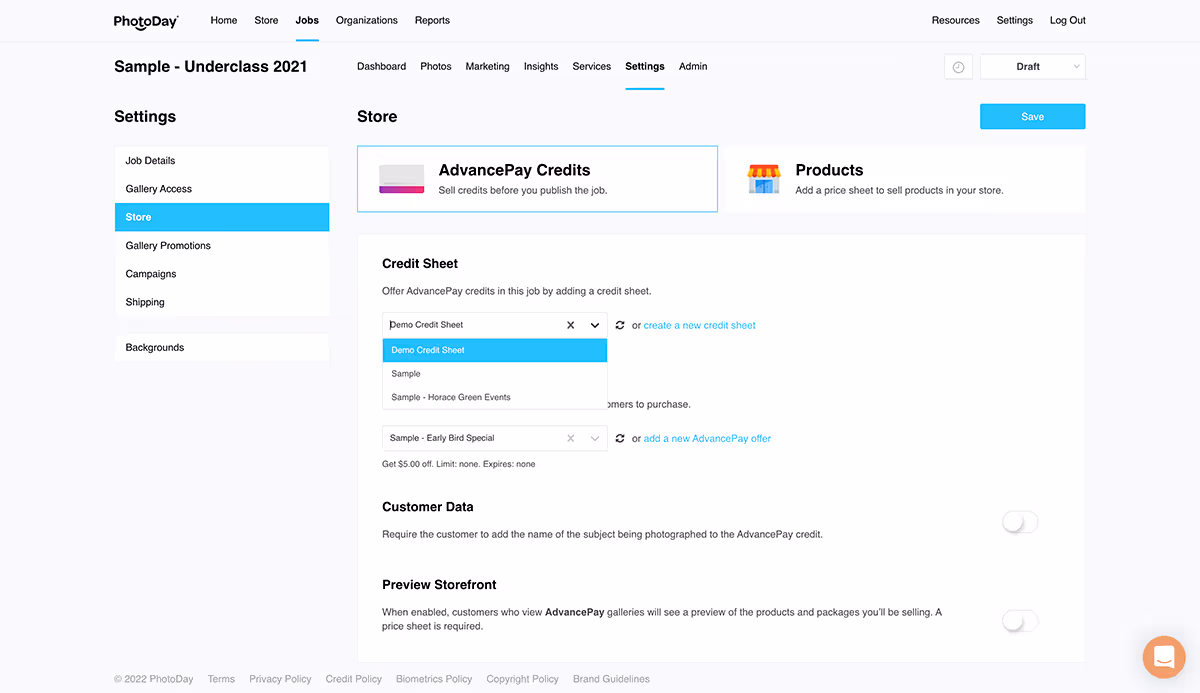Open the Insights tab
The width and height of the screenshot is (1200, 693).
coord(541,66)
